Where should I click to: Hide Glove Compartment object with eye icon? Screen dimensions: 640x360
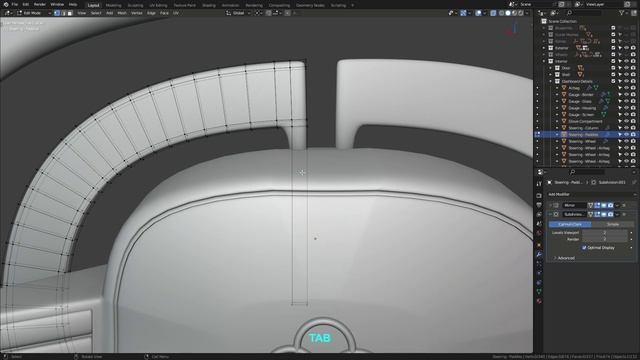627,121
